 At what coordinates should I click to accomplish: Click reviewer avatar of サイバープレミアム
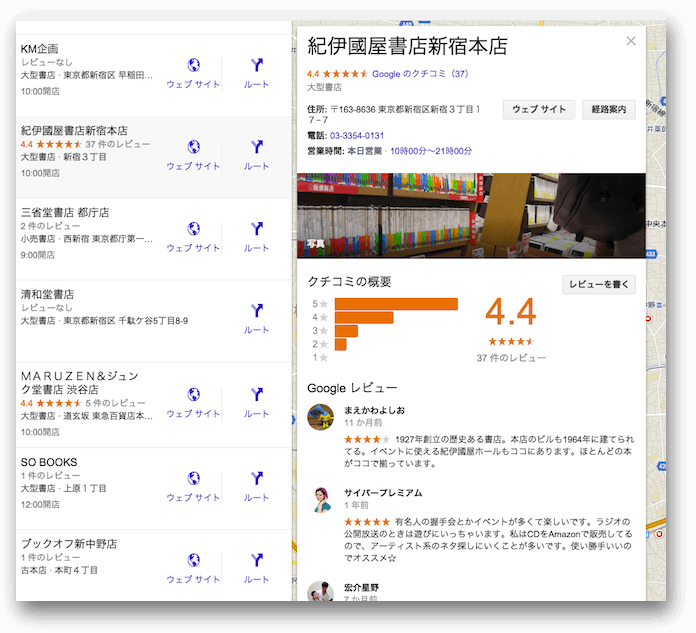click(320, 499)
